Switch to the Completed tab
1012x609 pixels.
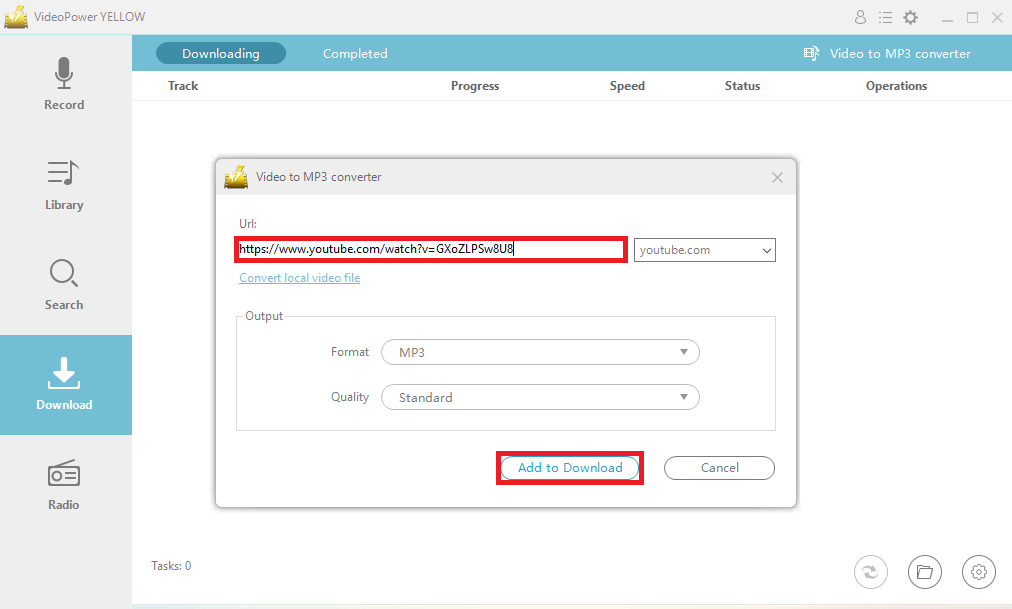coord(355,54)
